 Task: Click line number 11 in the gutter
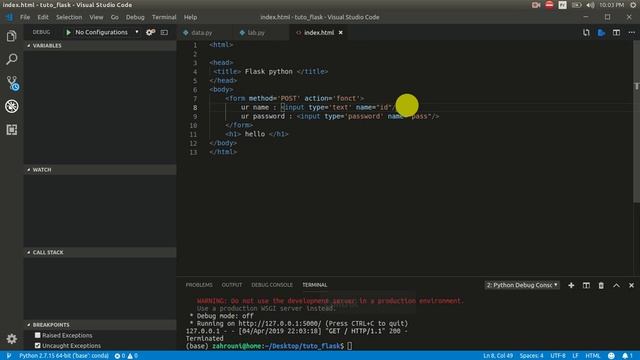(x=193, y=134)
